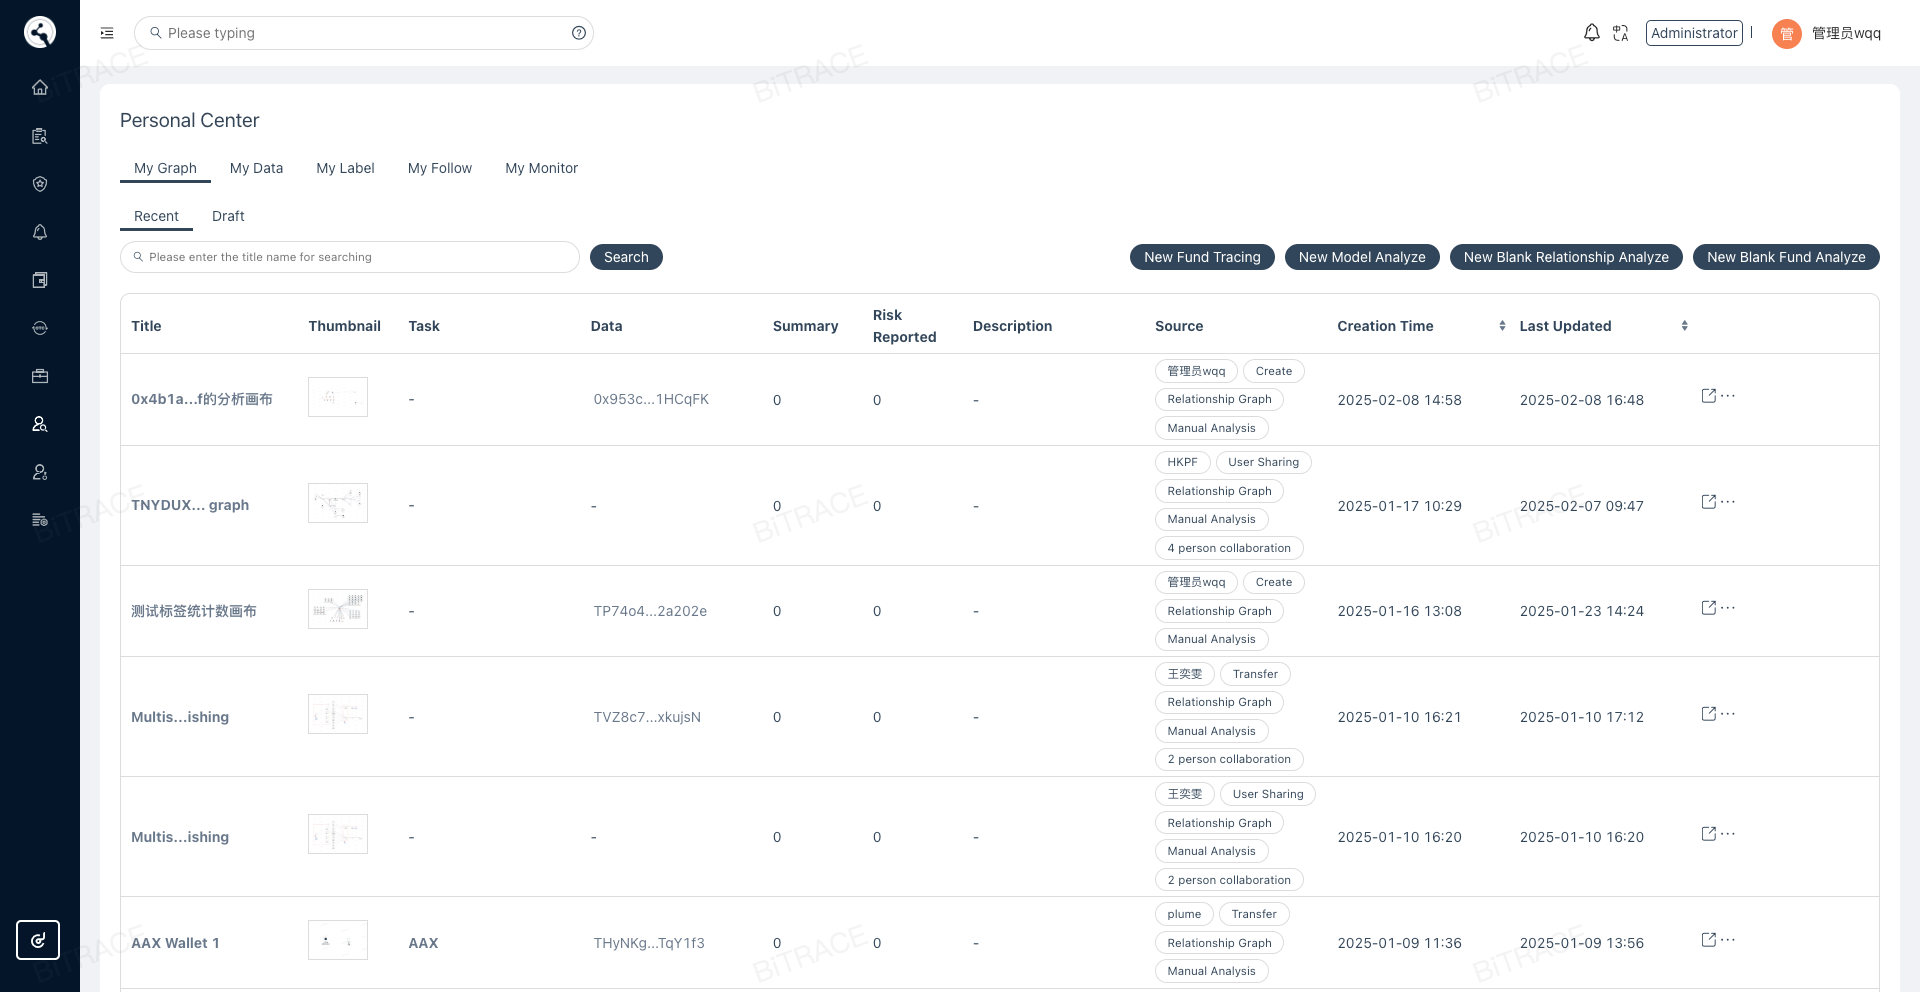Open more options for the 0x4b1a graph row
The image size is (1920, 992).
click(x=1728, y=396)
